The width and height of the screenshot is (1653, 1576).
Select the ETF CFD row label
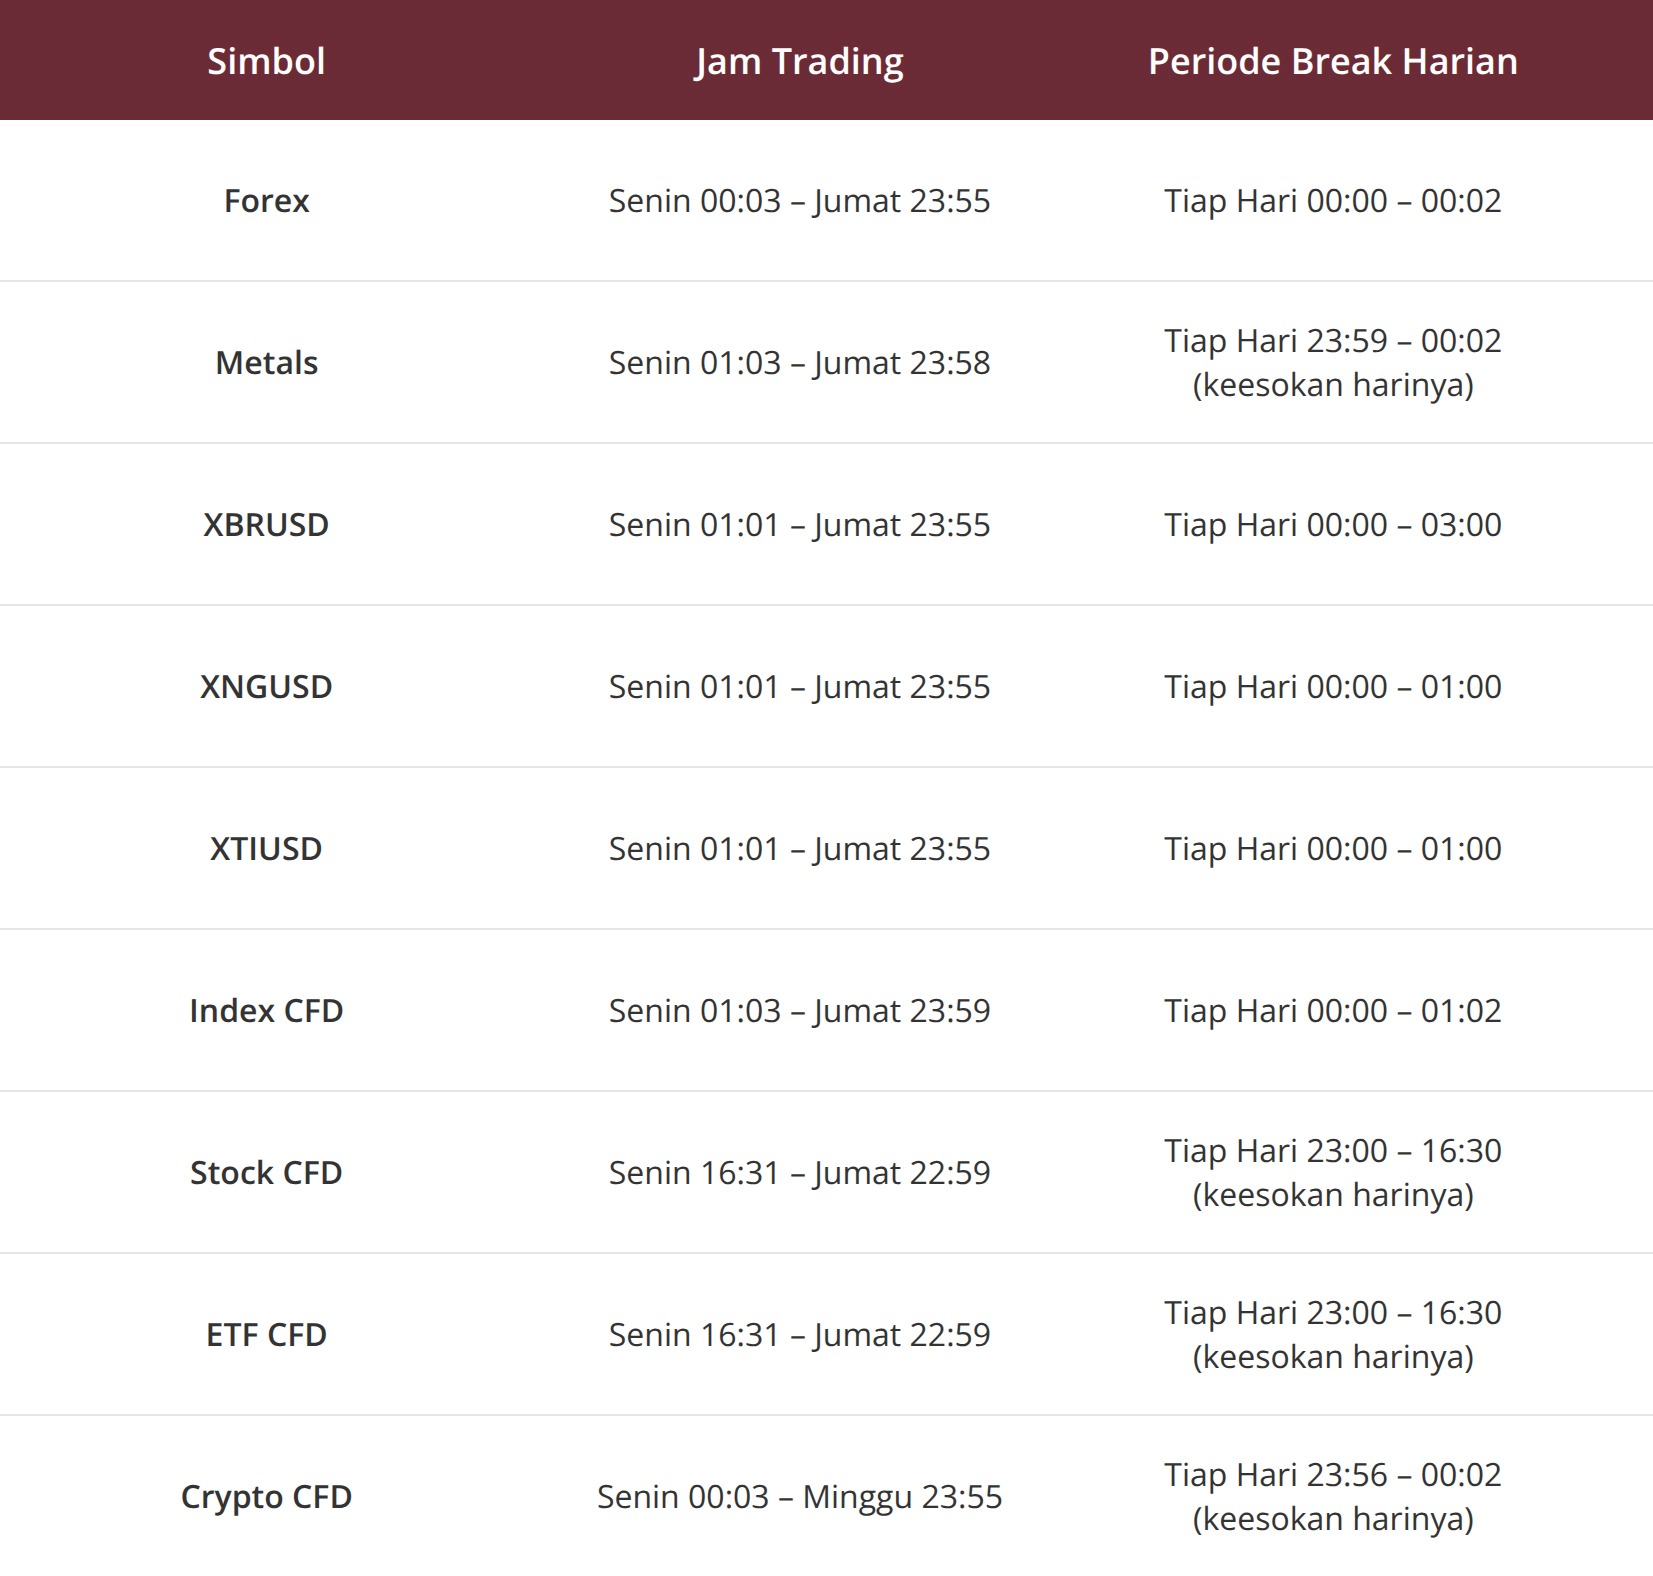point(266,1335)
